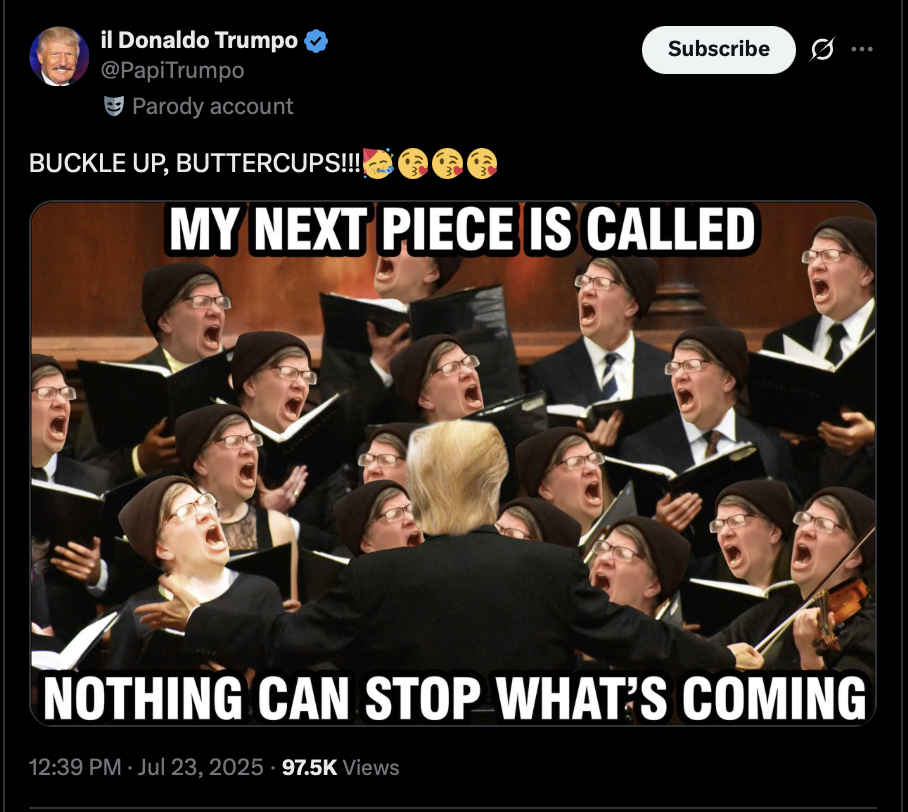Click the NOTHING CAN STOP WHAT'S COMING caption
The width and height of the screenshot is (908, 812).
pyautogui.click(x=455, y=698)
